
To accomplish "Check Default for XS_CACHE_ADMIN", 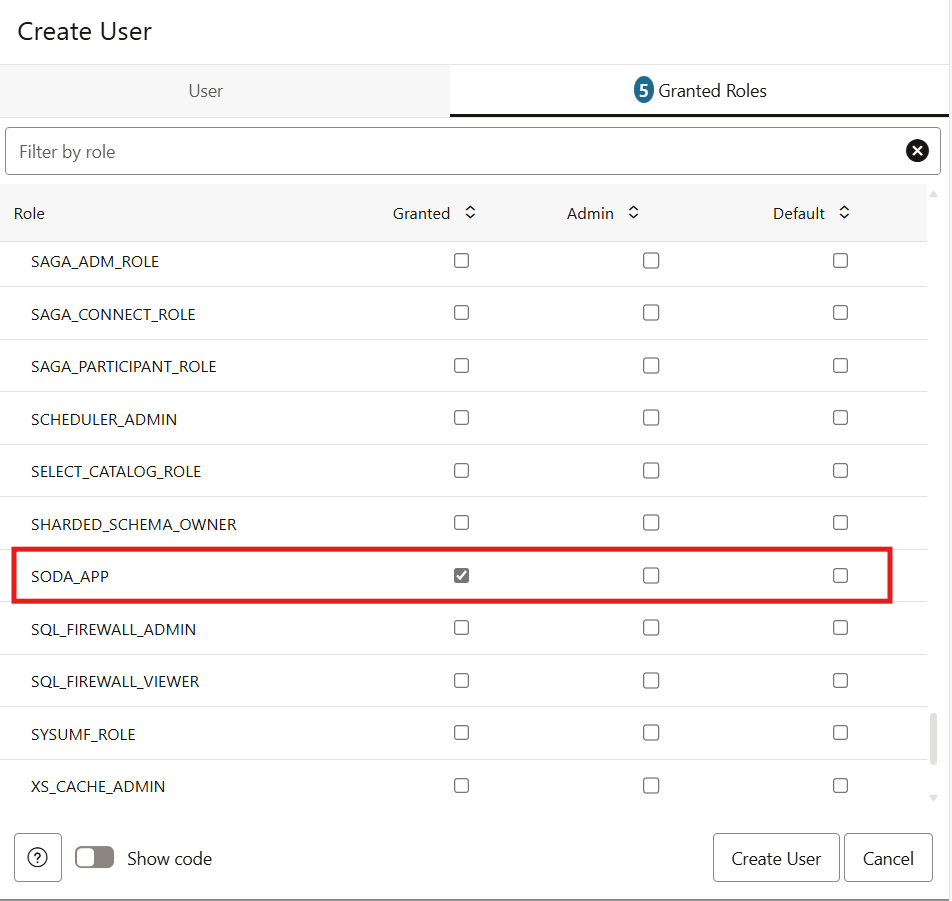I will [x=840, y=785].
